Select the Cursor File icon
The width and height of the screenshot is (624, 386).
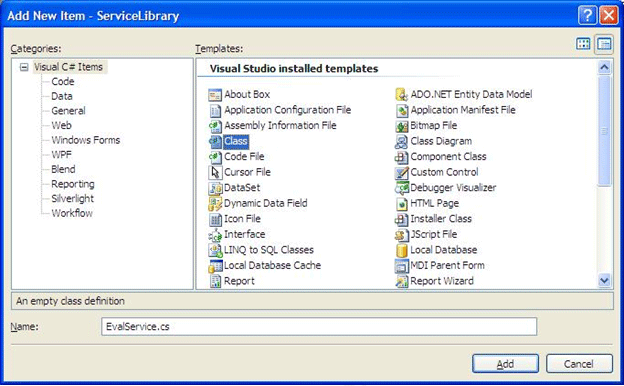pyautogui.click(x=215, y=172)
